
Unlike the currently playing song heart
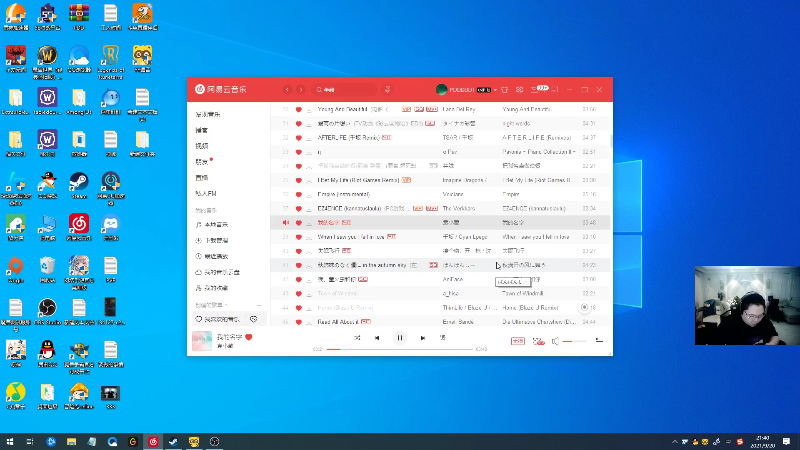click(x=249, y=337)
